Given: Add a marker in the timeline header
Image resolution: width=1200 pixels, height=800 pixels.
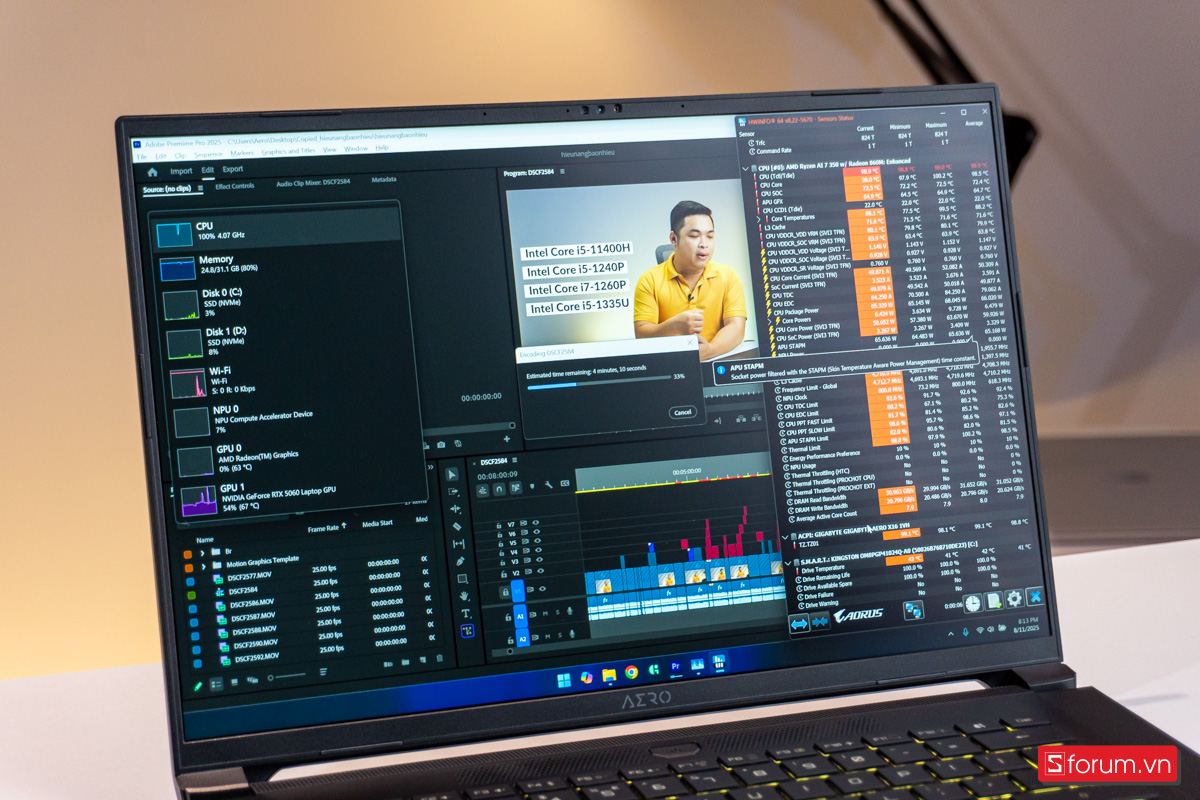Looking at the screenshot, I should [x=531, y=487].
